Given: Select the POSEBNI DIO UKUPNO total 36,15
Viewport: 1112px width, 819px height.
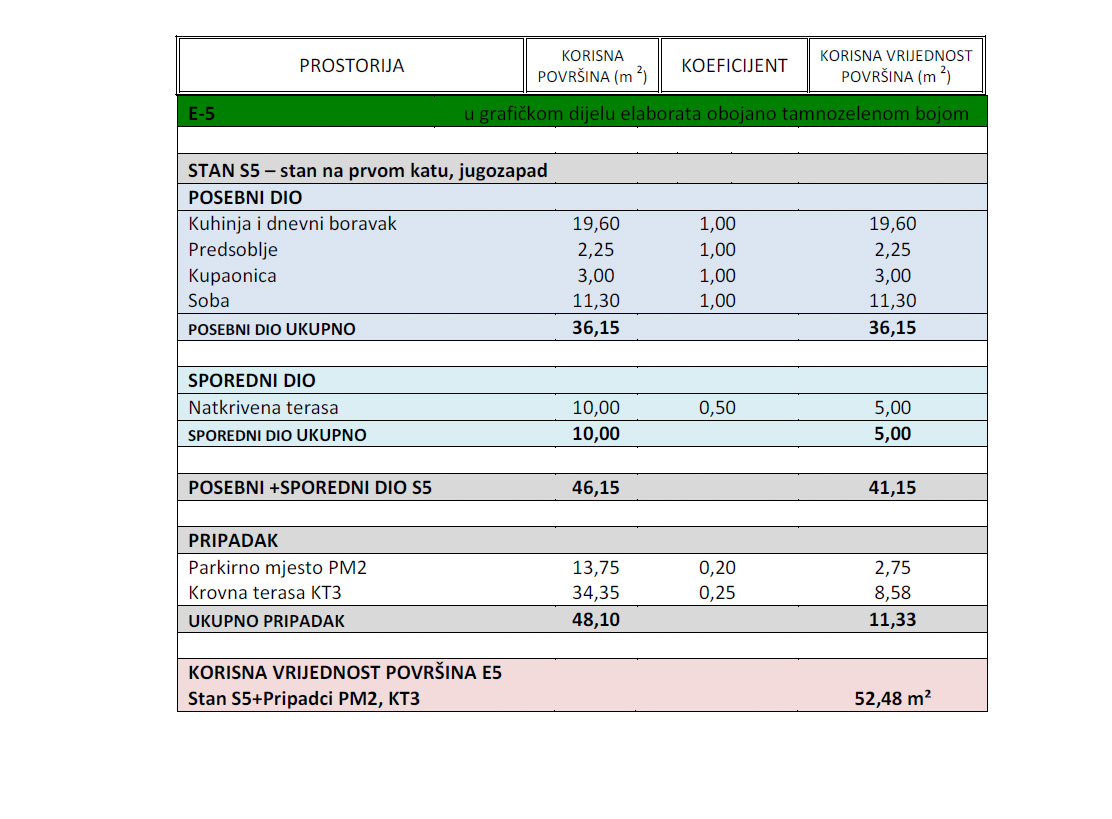Looking at the screenshot, I should coord(596,328).
